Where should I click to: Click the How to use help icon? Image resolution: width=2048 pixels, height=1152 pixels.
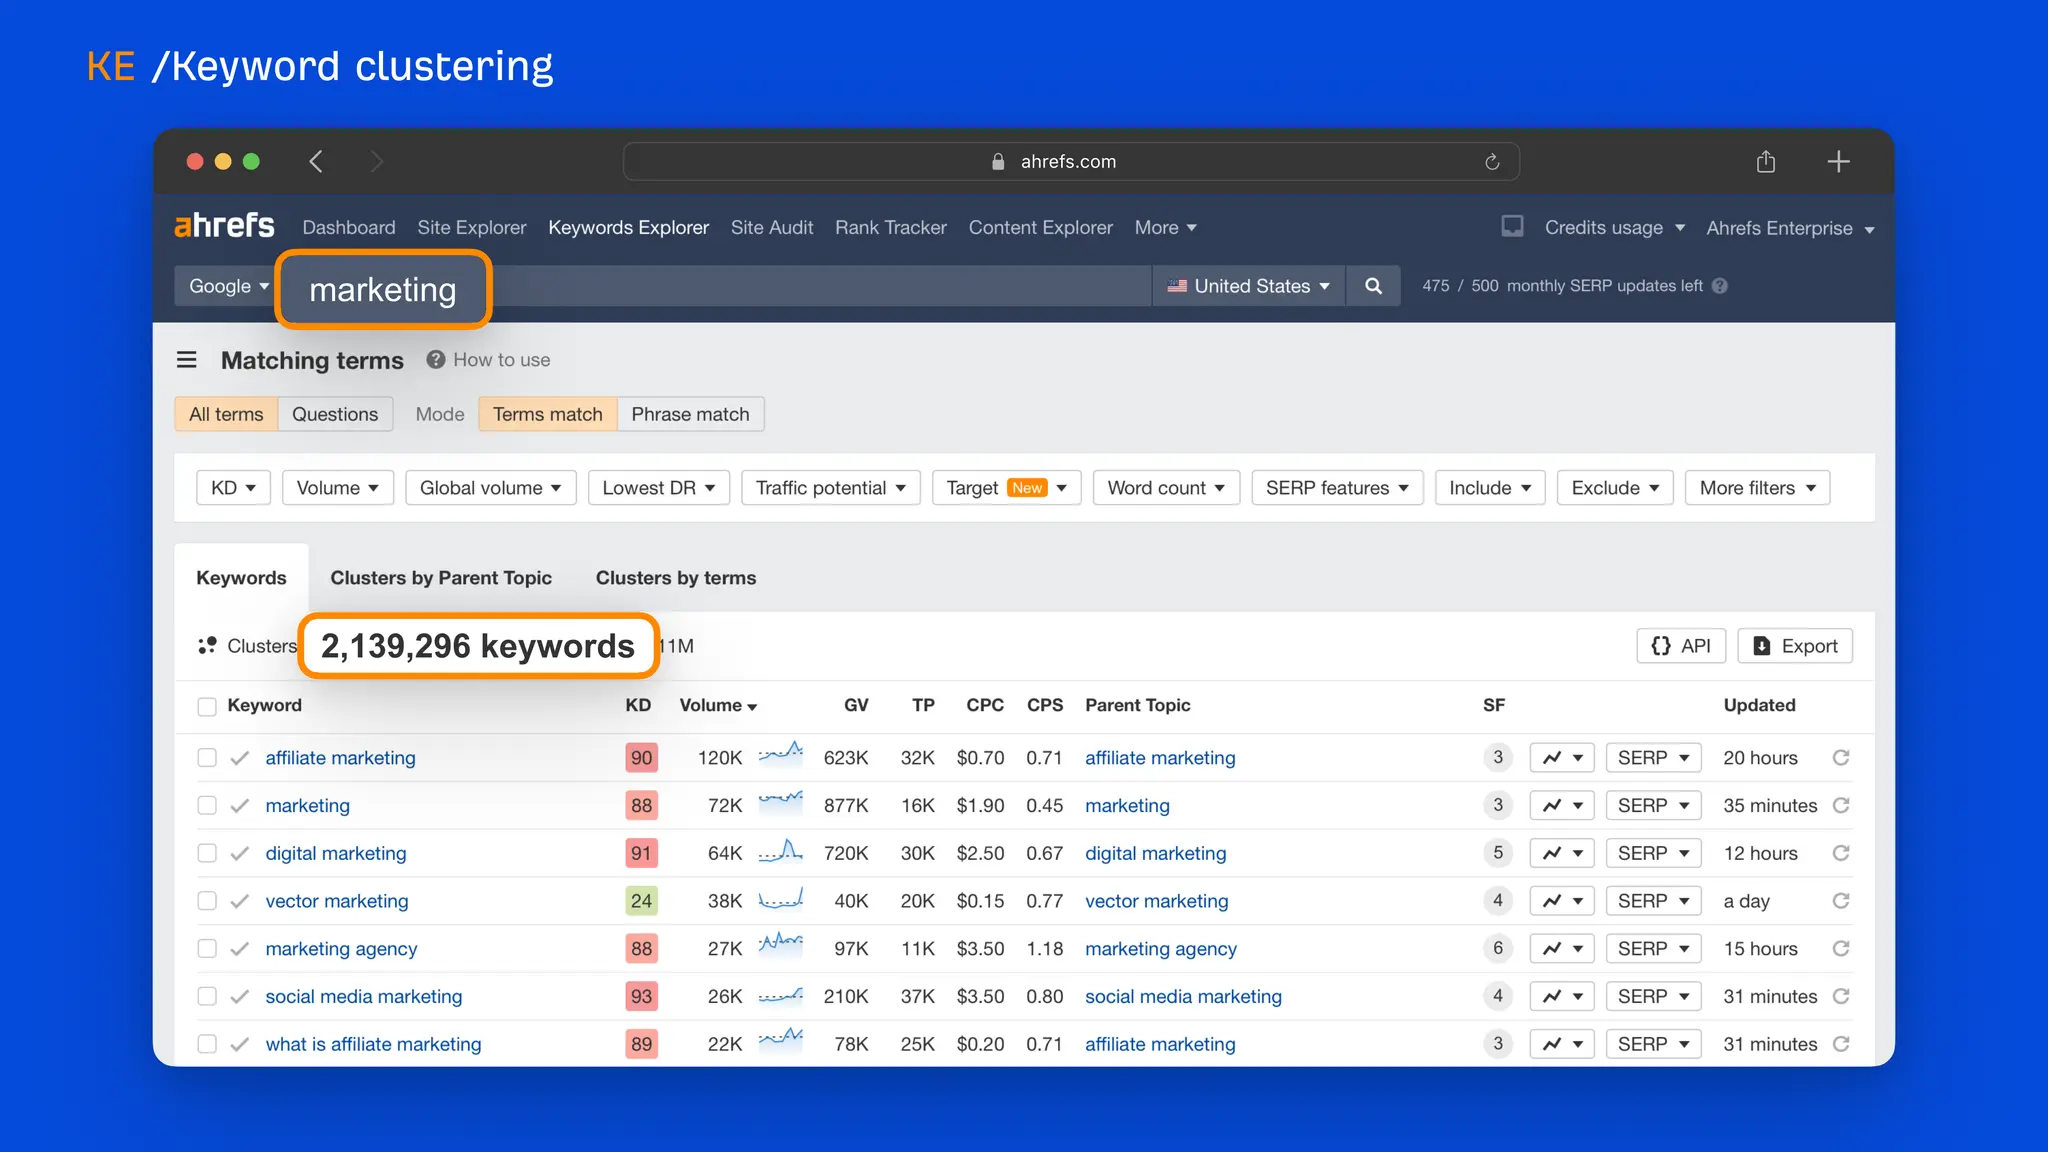pyautogui.click(x=436, y=360)
